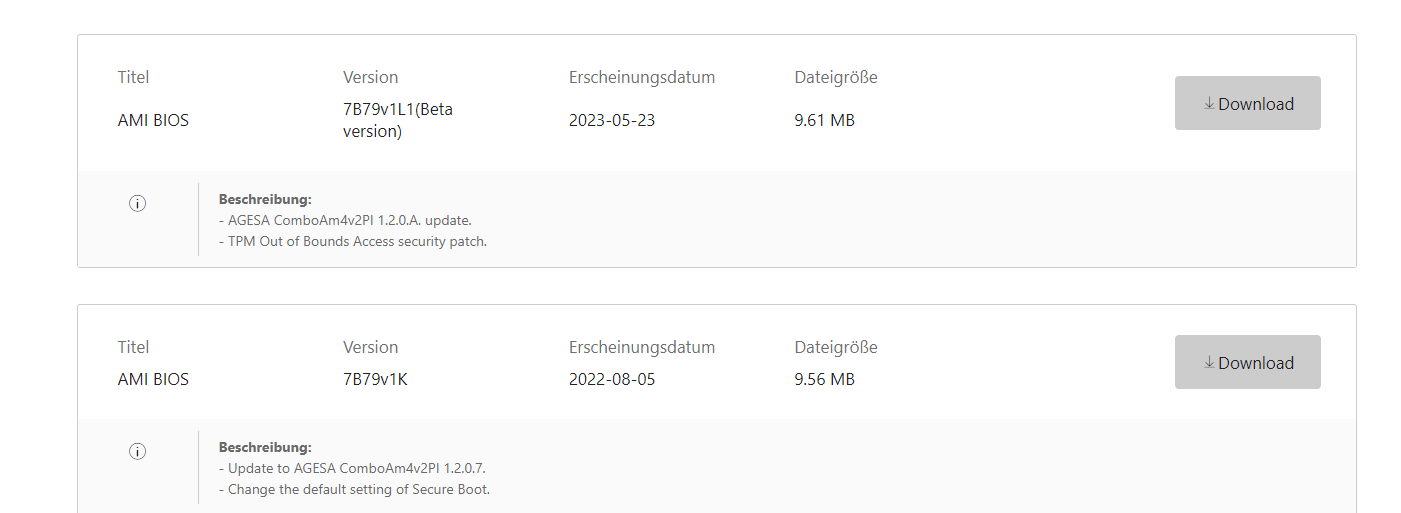Click the Update to AGESA ComboAm4v2PI 1.2.0.7 line

pyautogui.click(x=352, y=468)
